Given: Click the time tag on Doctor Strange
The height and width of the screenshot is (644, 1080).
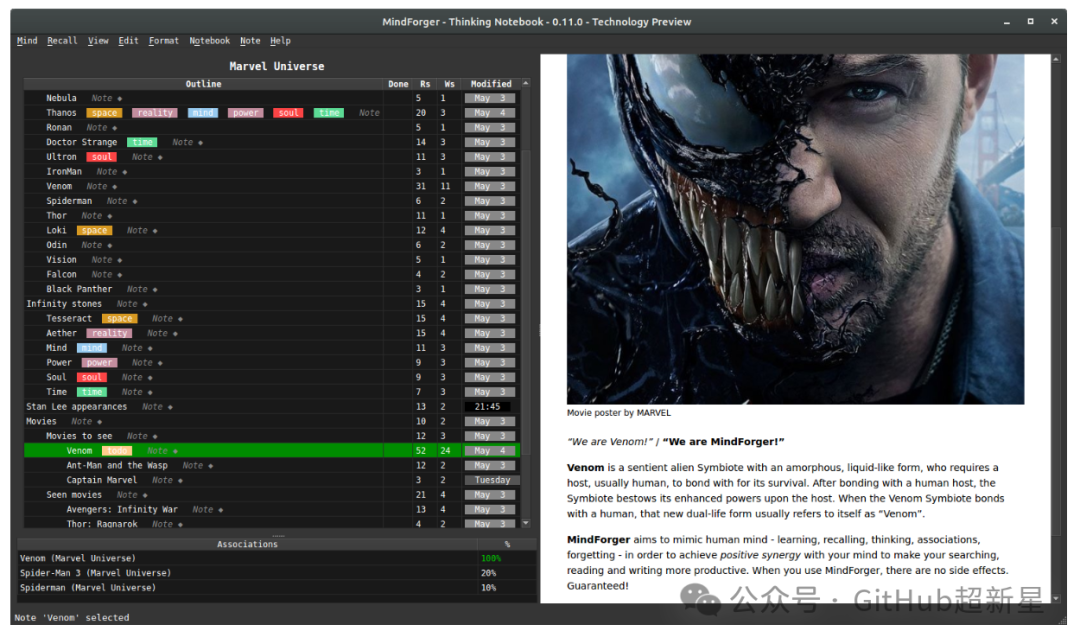Looking at the screenshot, I should (142, 143).
